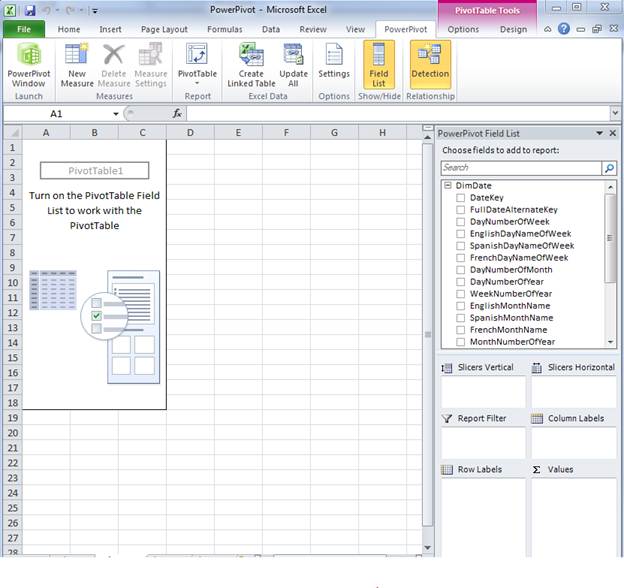Switch to the Design tab
Screen dimensions: 624x588
pos(513,29)
